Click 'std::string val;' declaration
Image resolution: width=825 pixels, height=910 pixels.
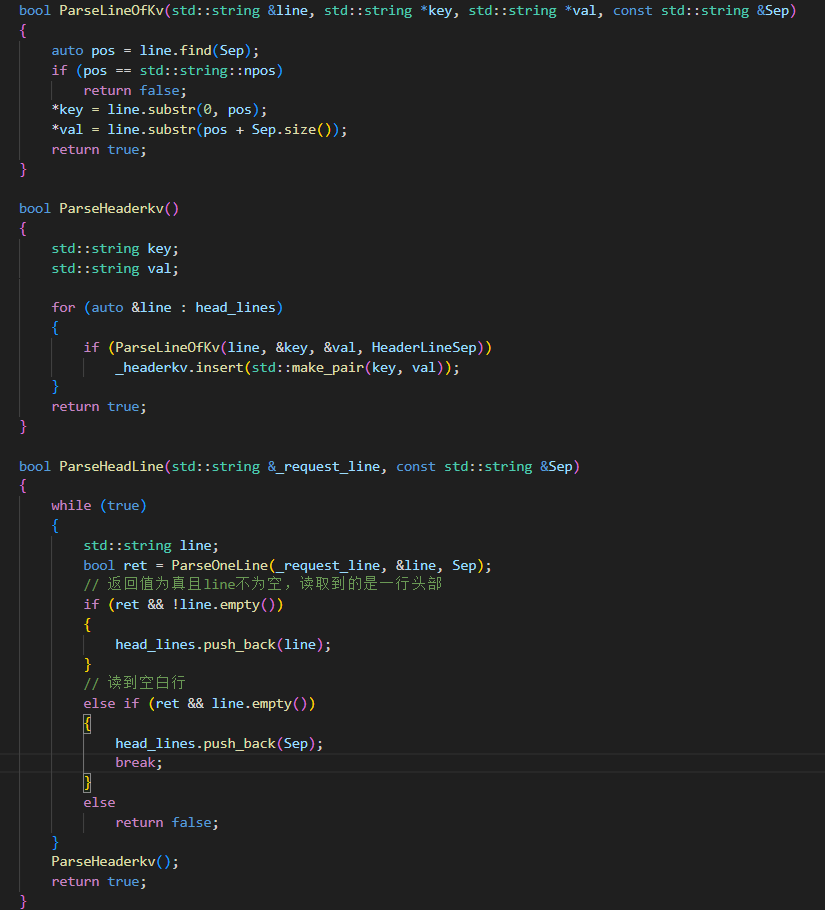coord(115,268)
